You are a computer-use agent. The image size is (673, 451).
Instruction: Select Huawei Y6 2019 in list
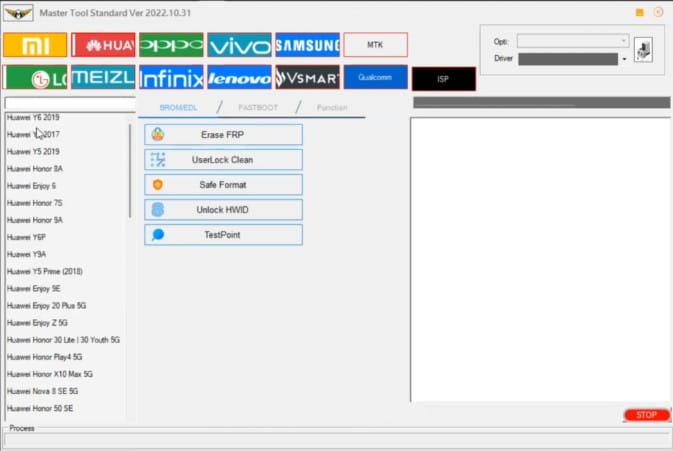point(33,117)
